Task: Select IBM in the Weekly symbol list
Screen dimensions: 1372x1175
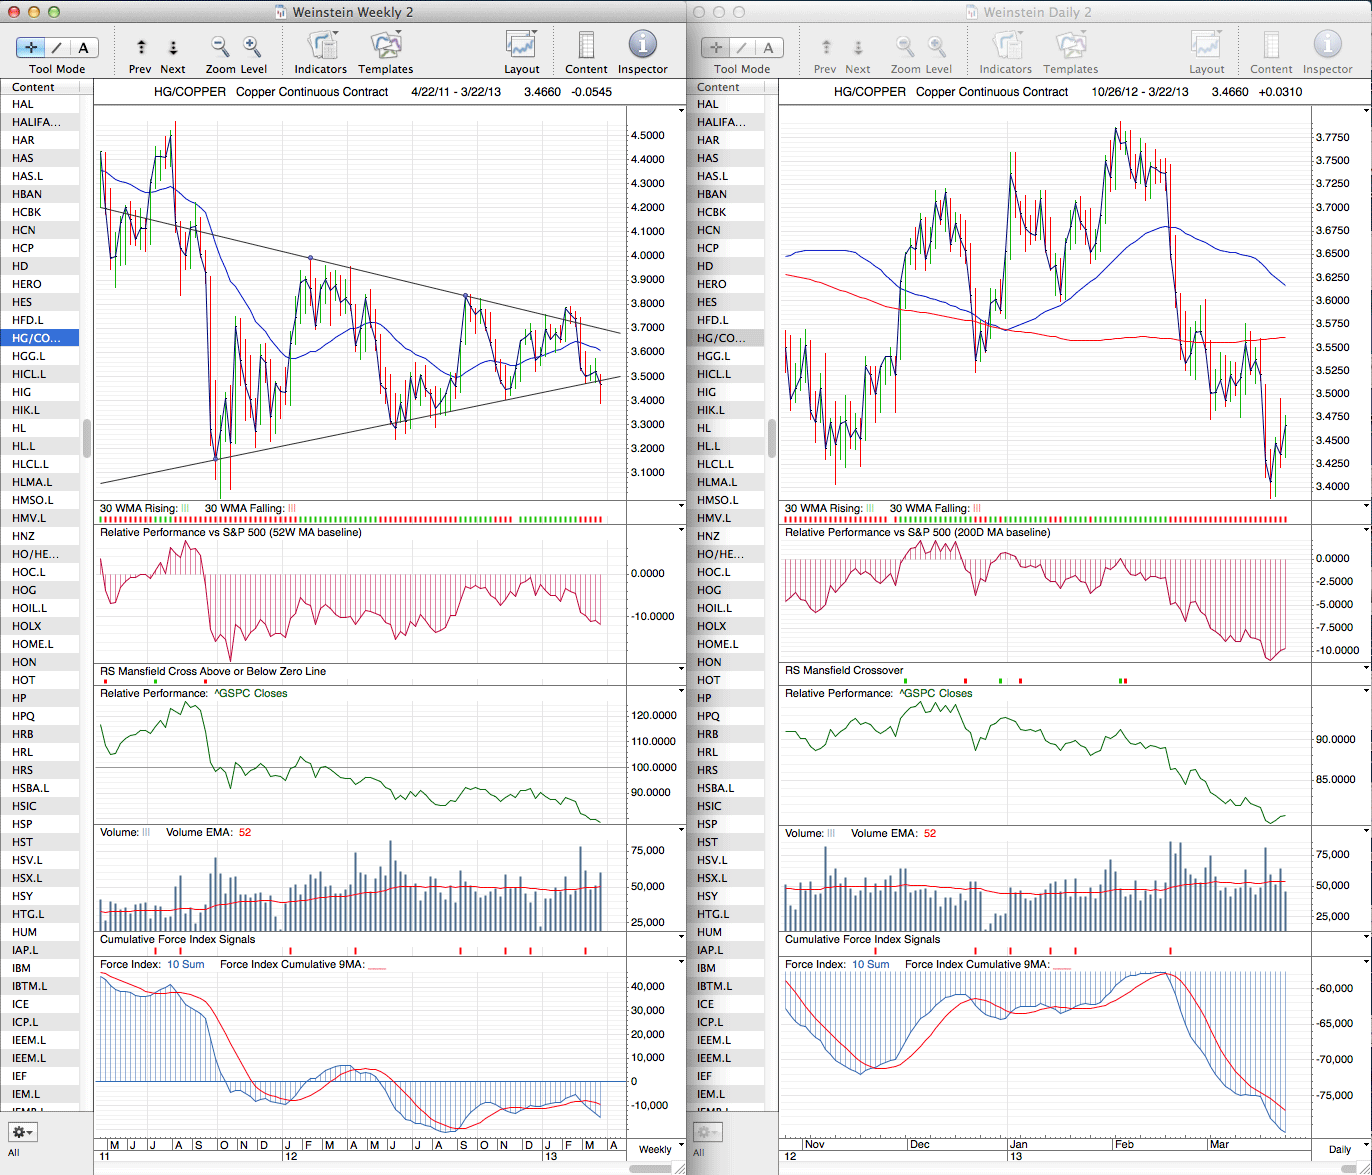Action: point(22,968)
